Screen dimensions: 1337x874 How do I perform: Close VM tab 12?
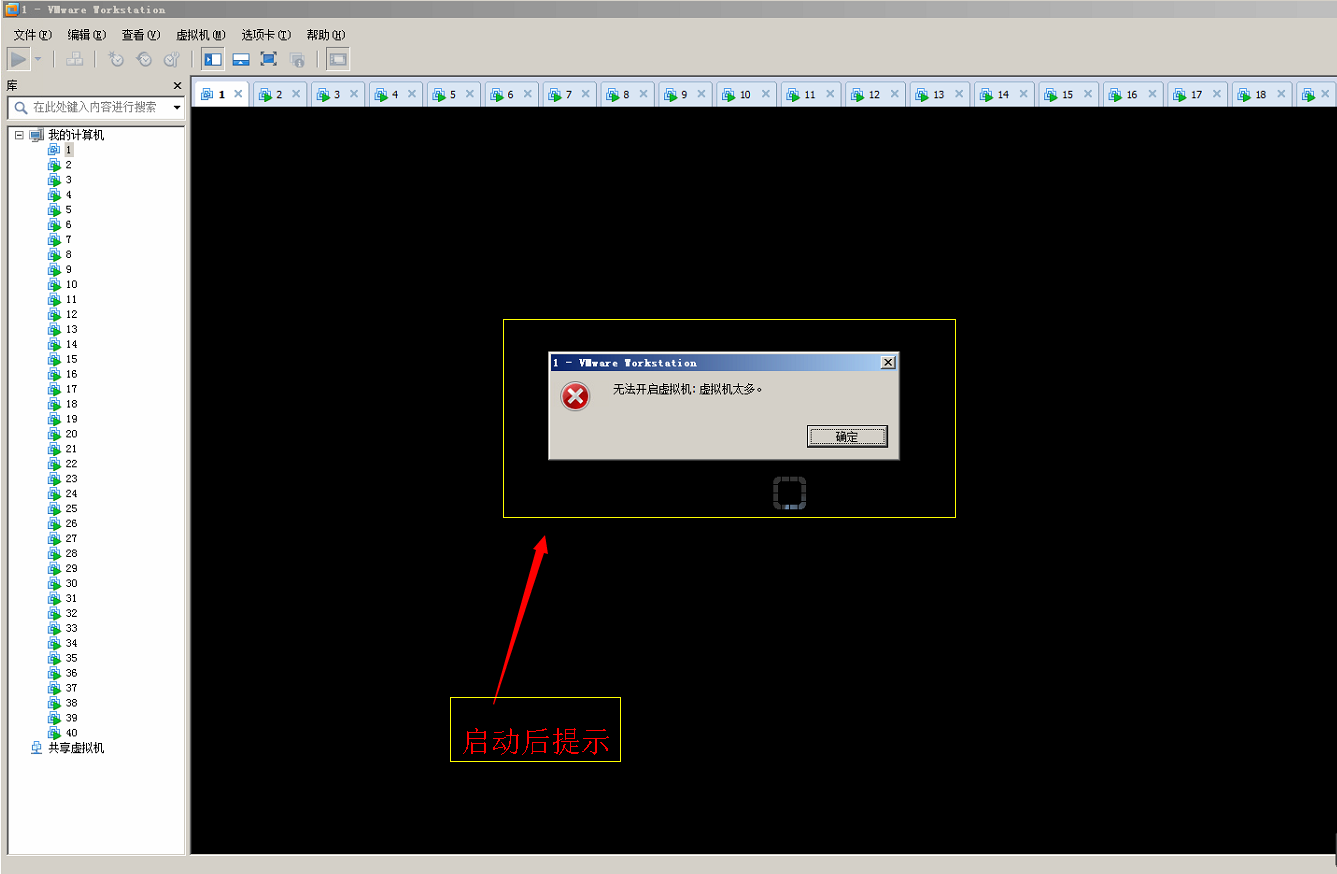point(895,94)
